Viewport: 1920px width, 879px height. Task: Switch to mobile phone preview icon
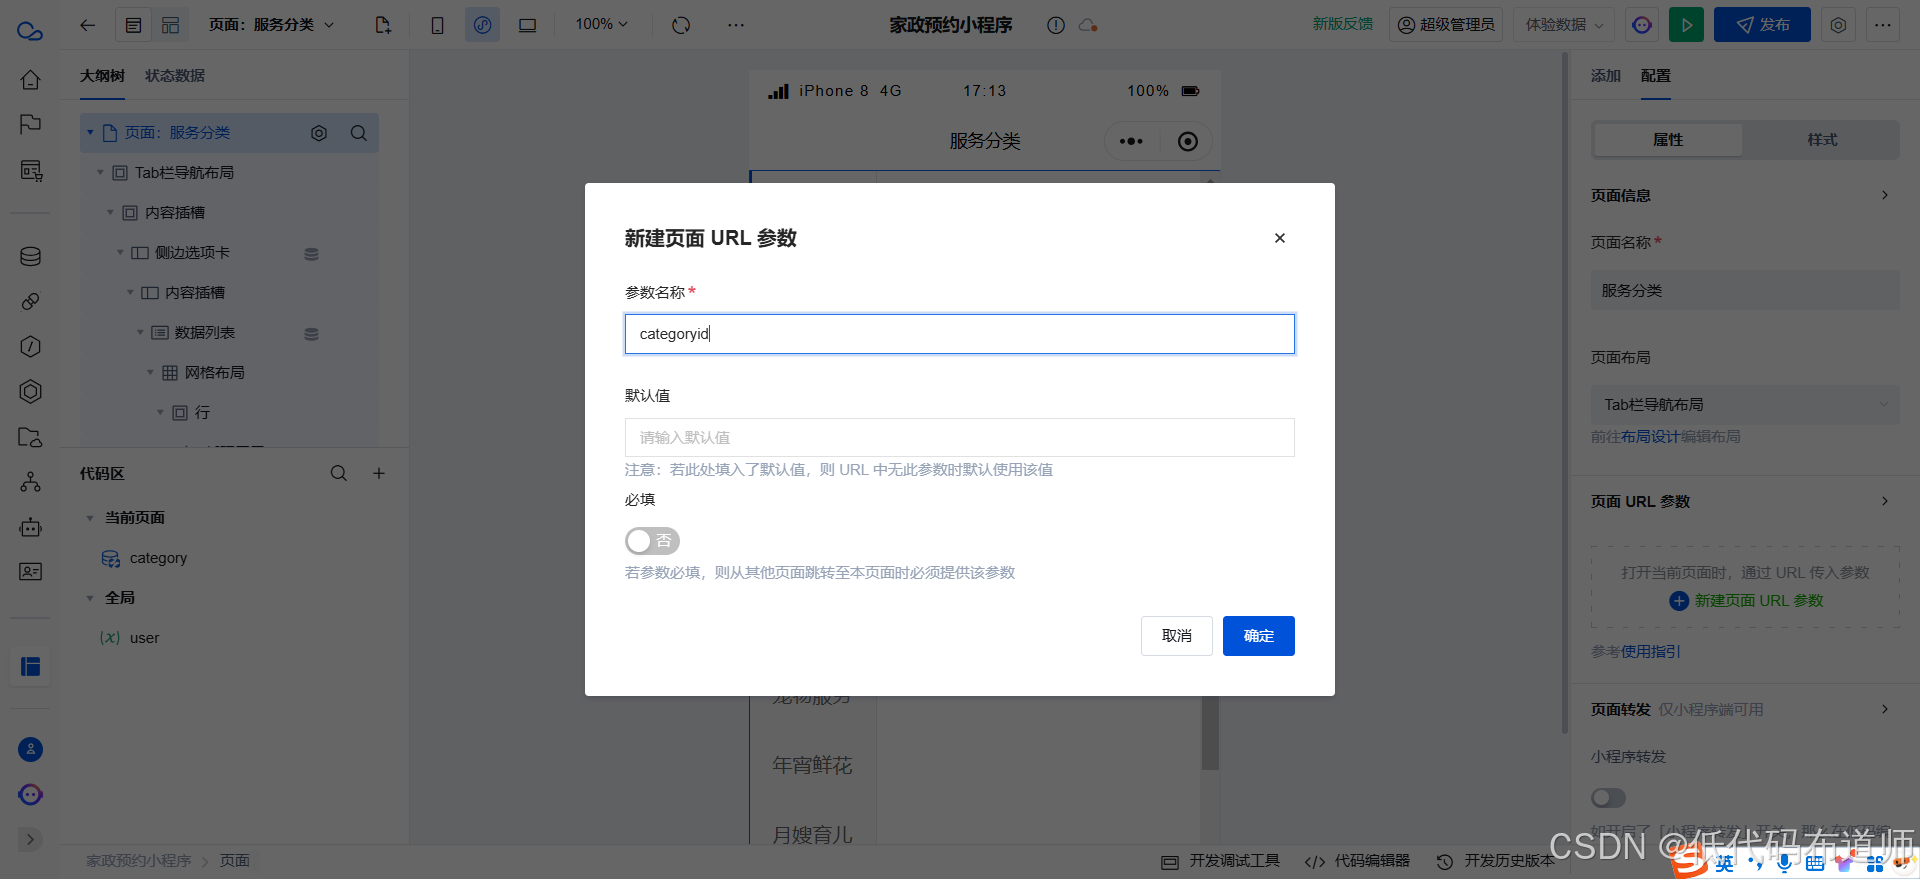pos(437,25)
